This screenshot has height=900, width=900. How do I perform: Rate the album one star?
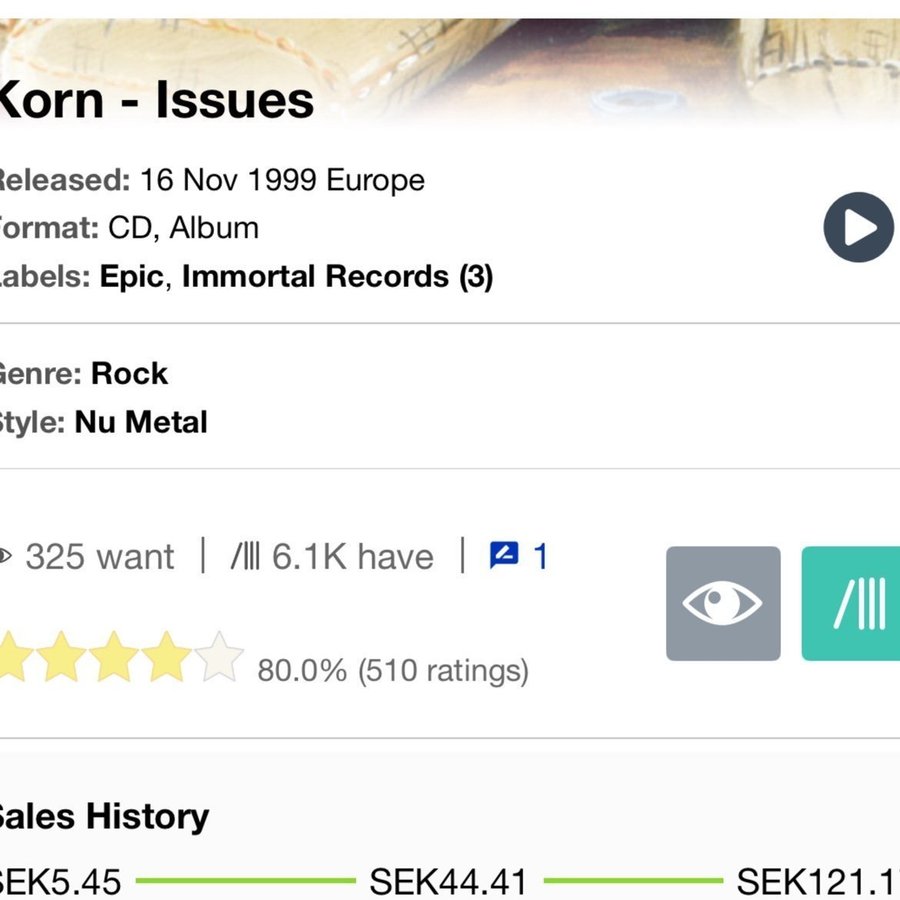[12, 657]
